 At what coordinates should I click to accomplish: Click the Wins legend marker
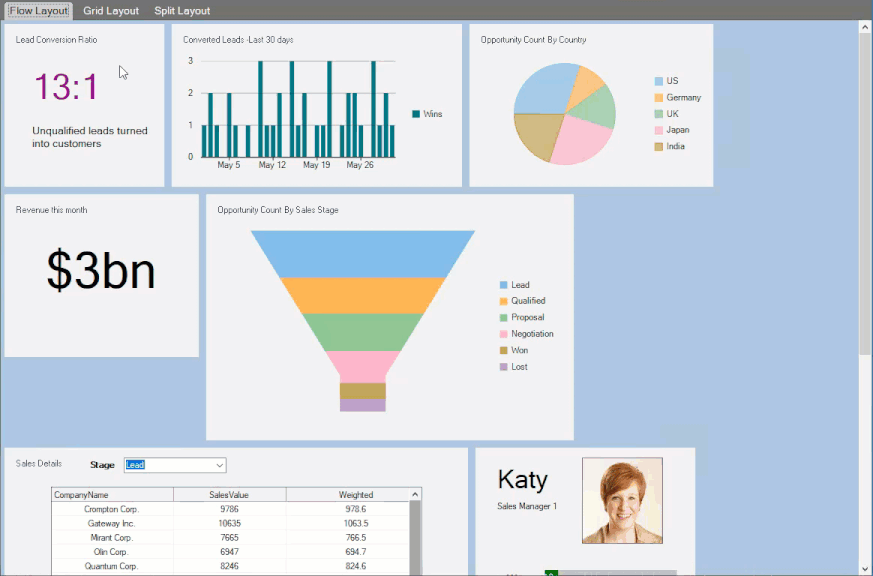pos(416,114)
